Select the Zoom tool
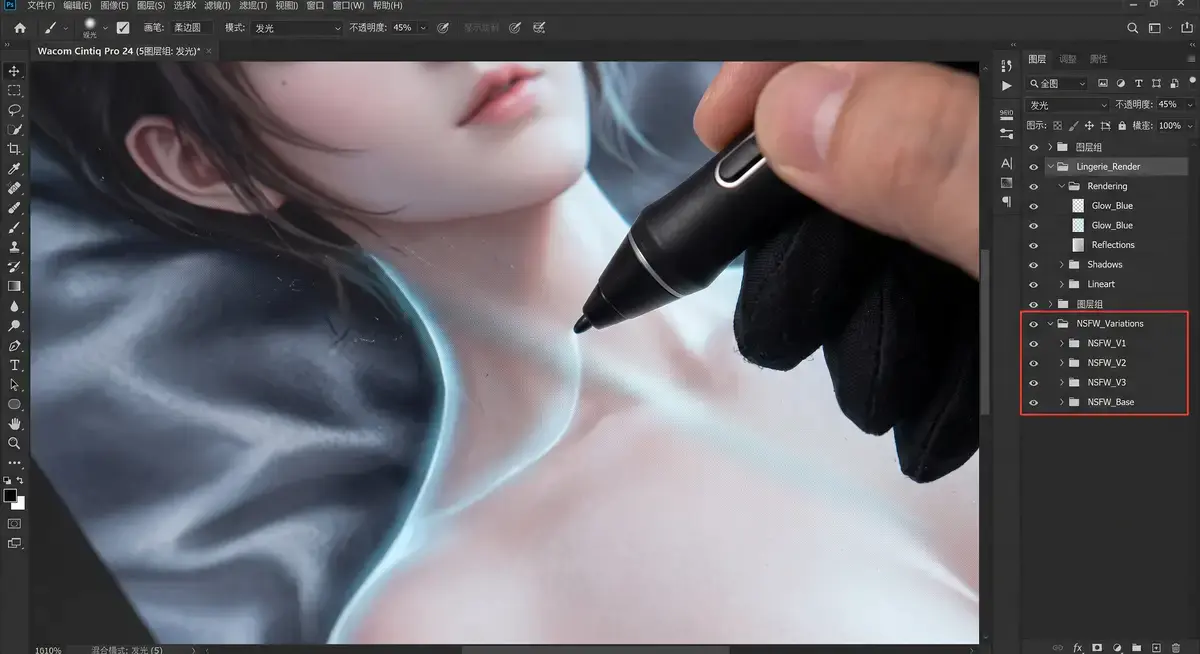This screenshot has width=1200, height=654. pyautogui.click(x=14, y=443)
